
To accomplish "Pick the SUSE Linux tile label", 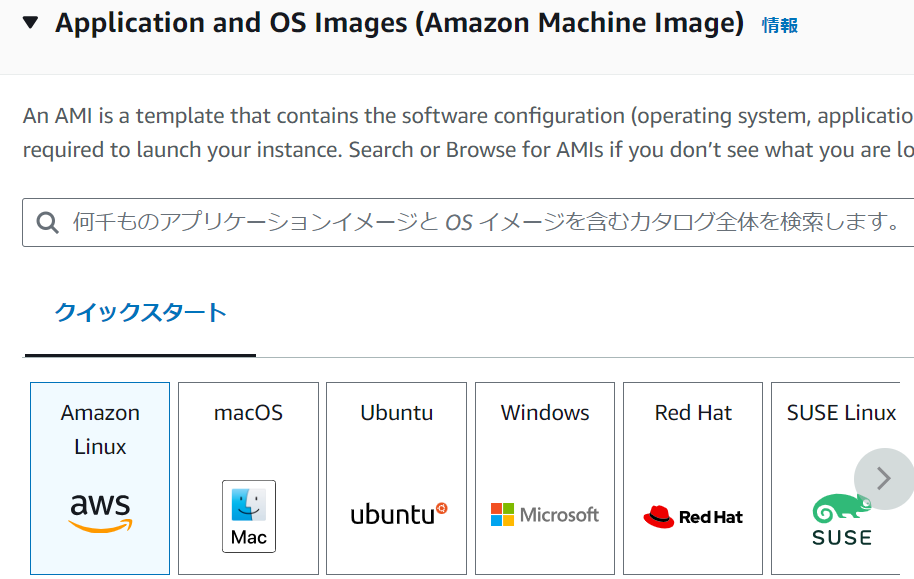I will 841,413.
